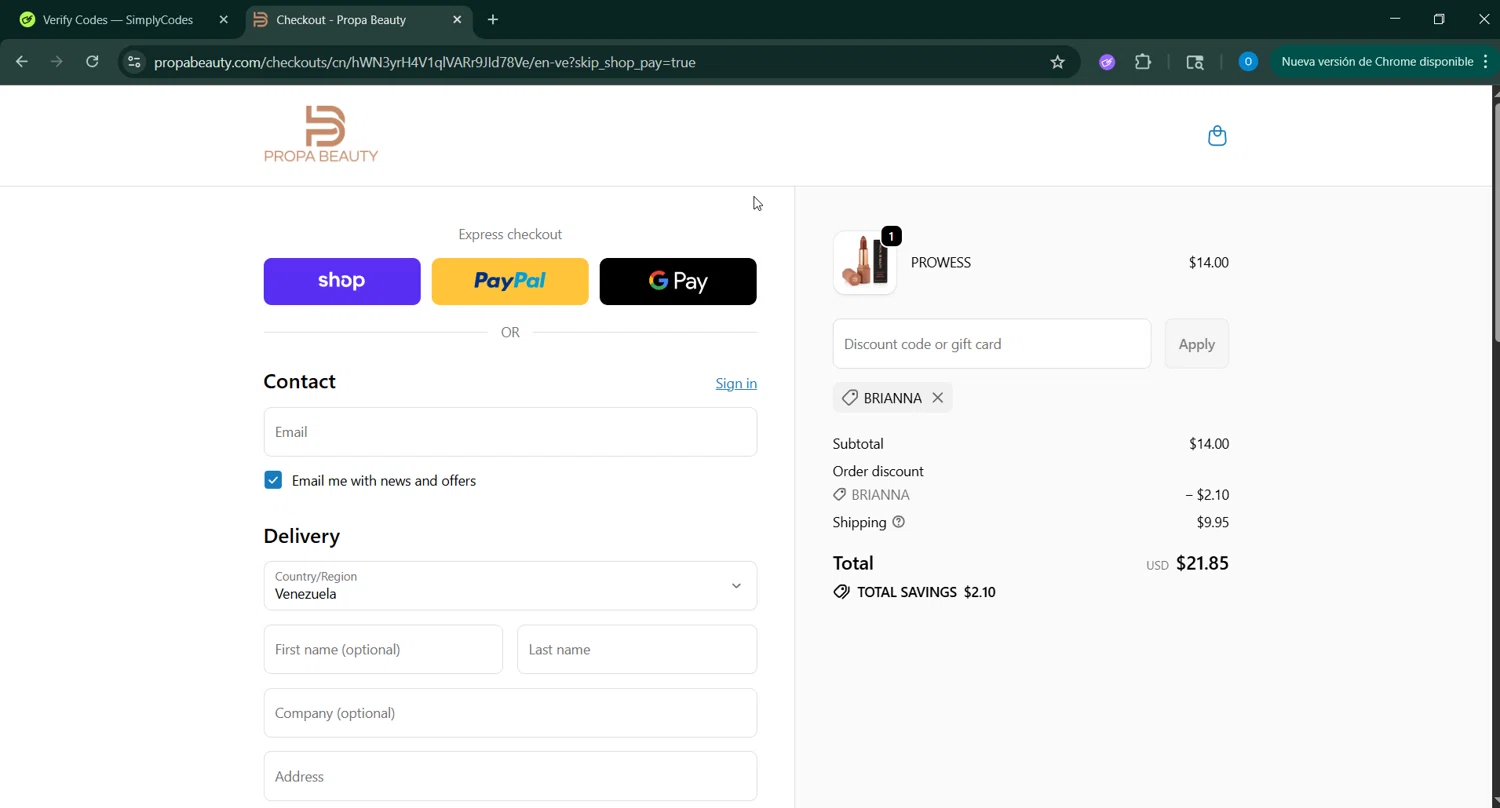Open Chrome menu three dots
This screenshot has height=808, width=1500.
point(1487,62)
